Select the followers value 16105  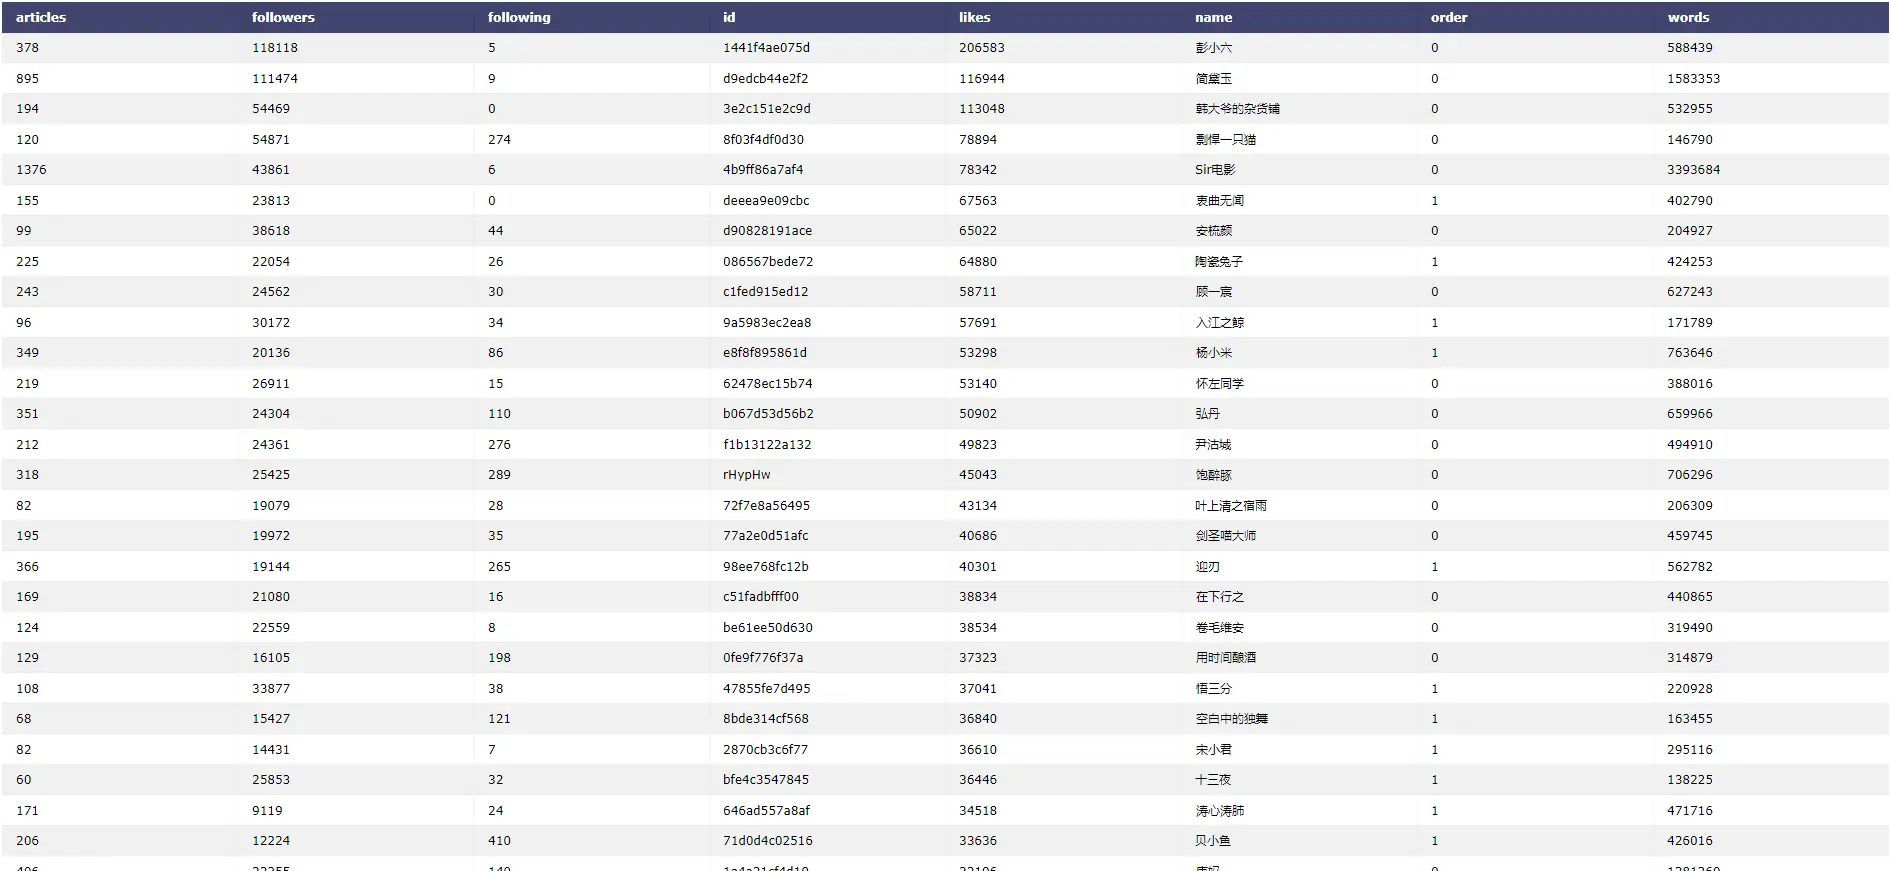coord(271,657)
